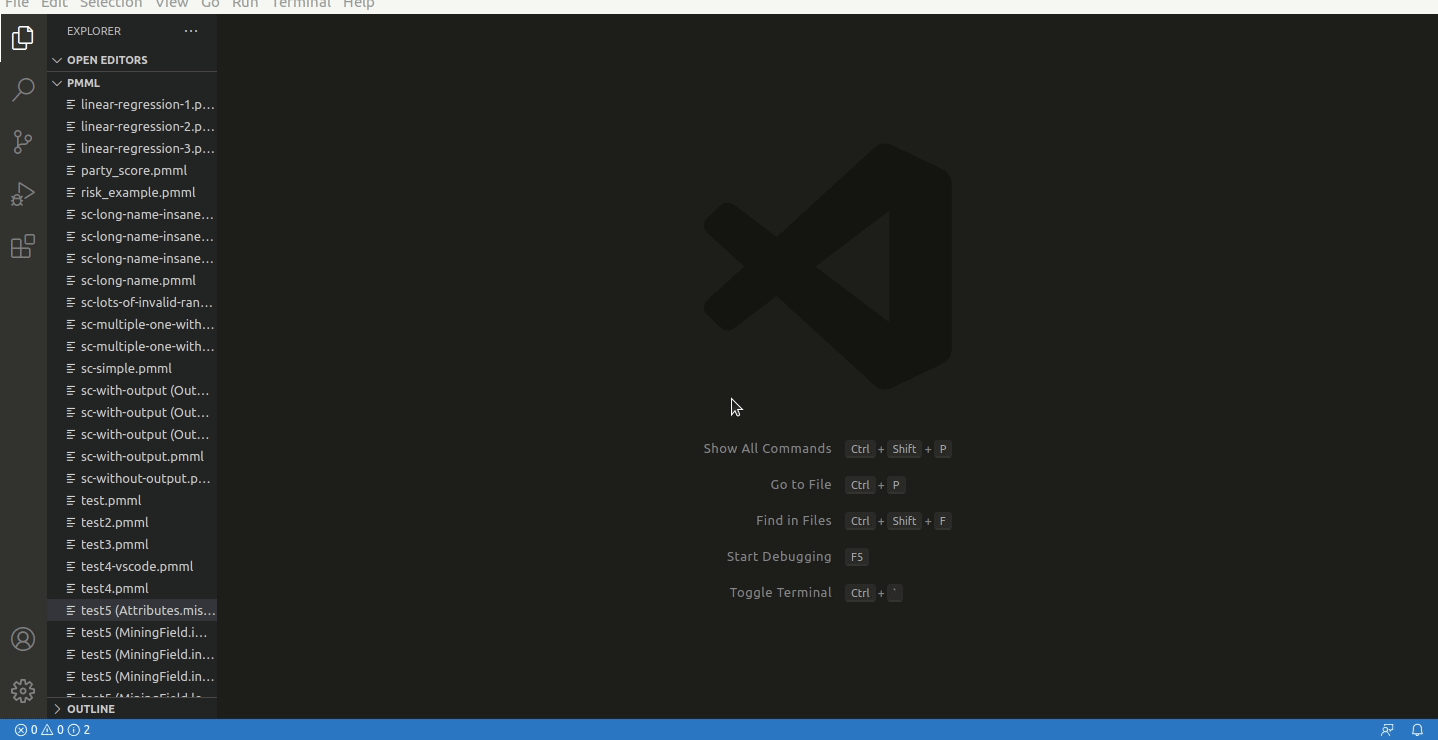Viewport: 1438px width, 740px height.
Task: Open the File menu
Action: (16, 5)
